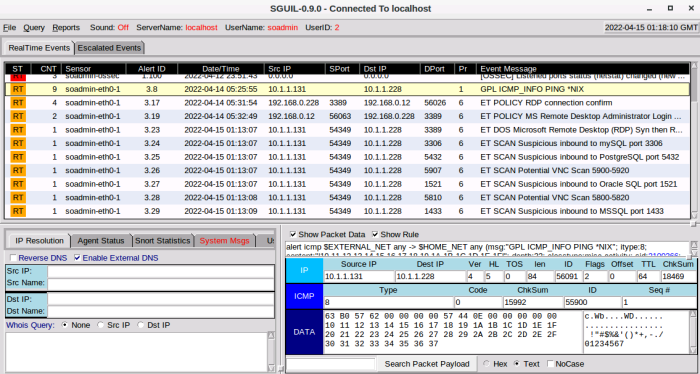
Task: Select Hex payload search mode
Action: pyautogui.click(x=486, y=364)
